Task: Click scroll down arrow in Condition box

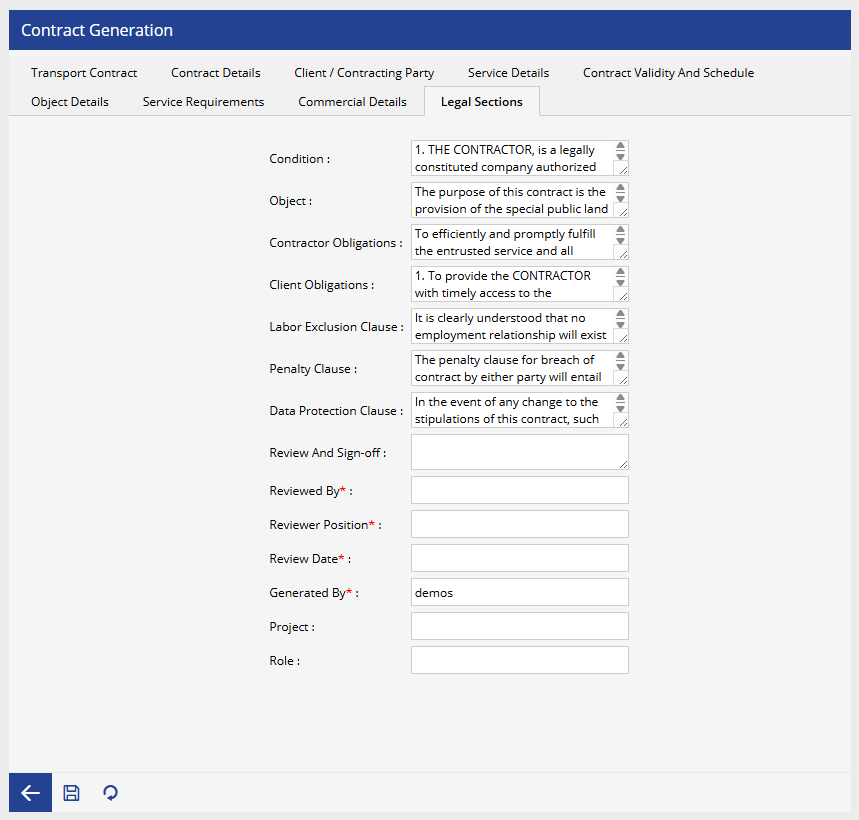Action: tap(620, 157)
